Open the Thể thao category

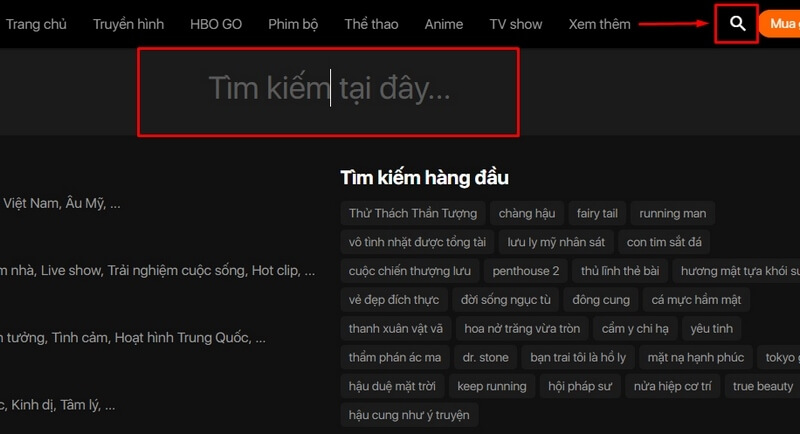(371, 24)
